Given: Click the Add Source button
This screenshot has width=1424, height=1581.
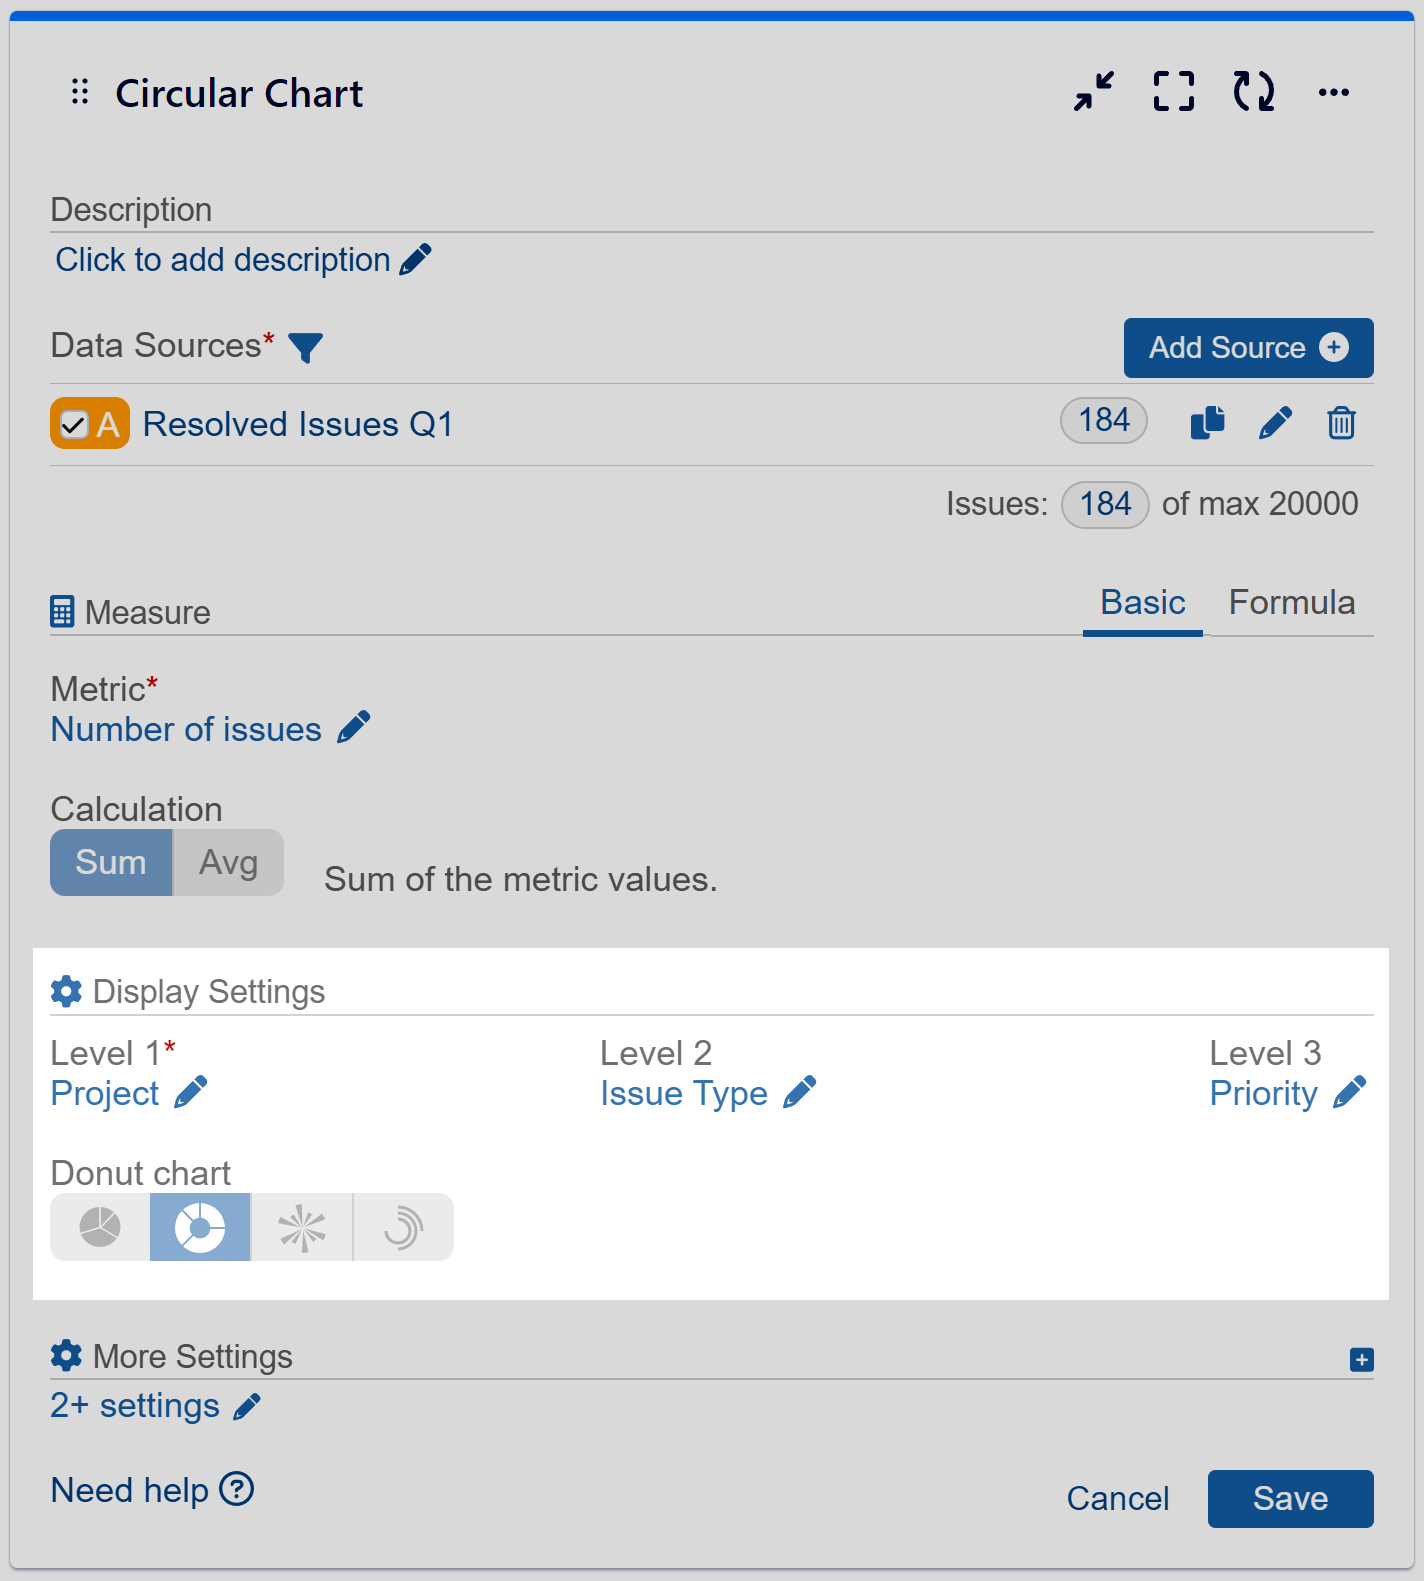Looking at the screenshot, I should coord(1248,348).
